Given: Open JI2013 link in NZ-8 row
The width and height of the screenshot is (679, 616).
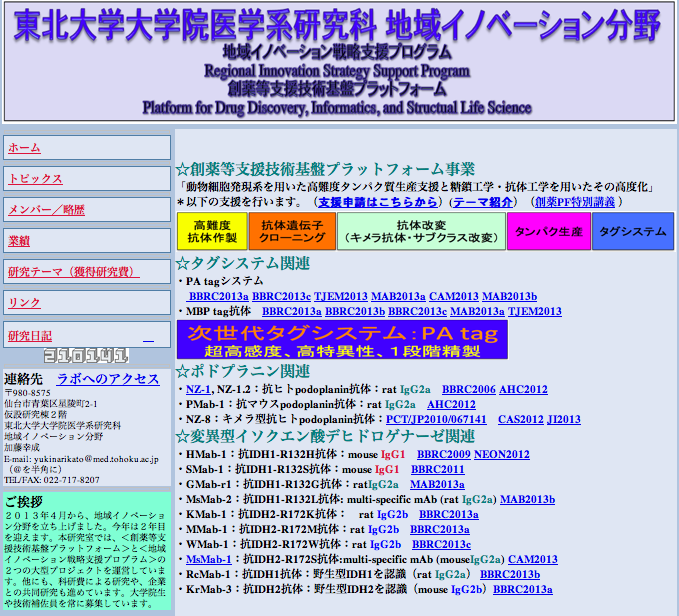Looking at the screenshot, I should 564,419.
